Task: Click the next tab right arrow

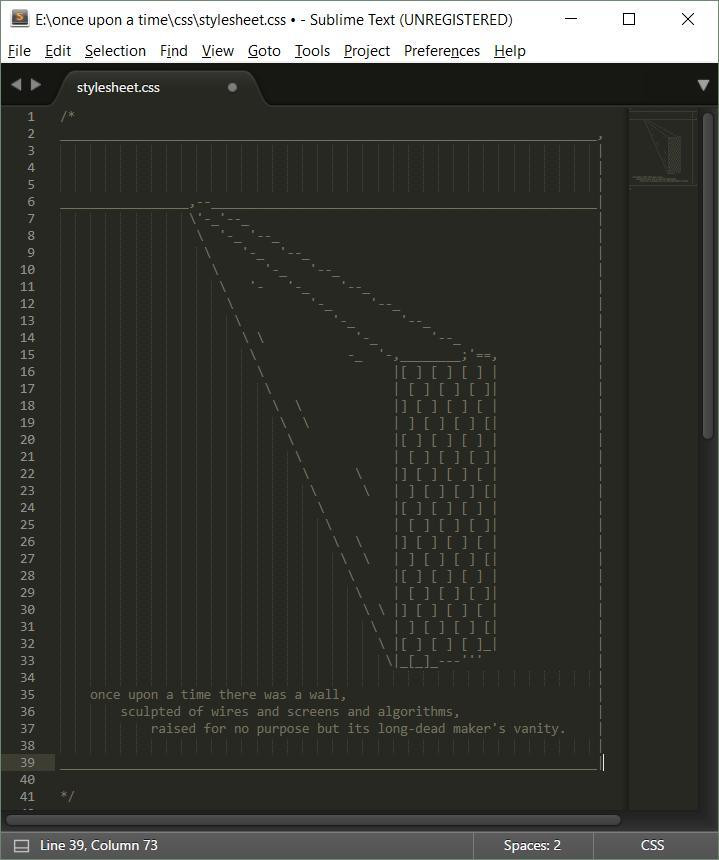Action: [x=36, y=84]
